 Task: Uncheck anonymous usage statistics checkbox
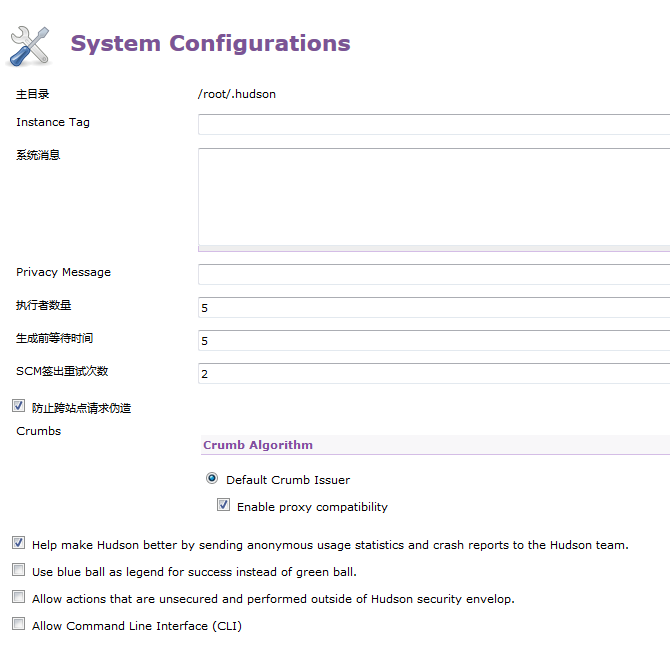(x=18, y=543)
